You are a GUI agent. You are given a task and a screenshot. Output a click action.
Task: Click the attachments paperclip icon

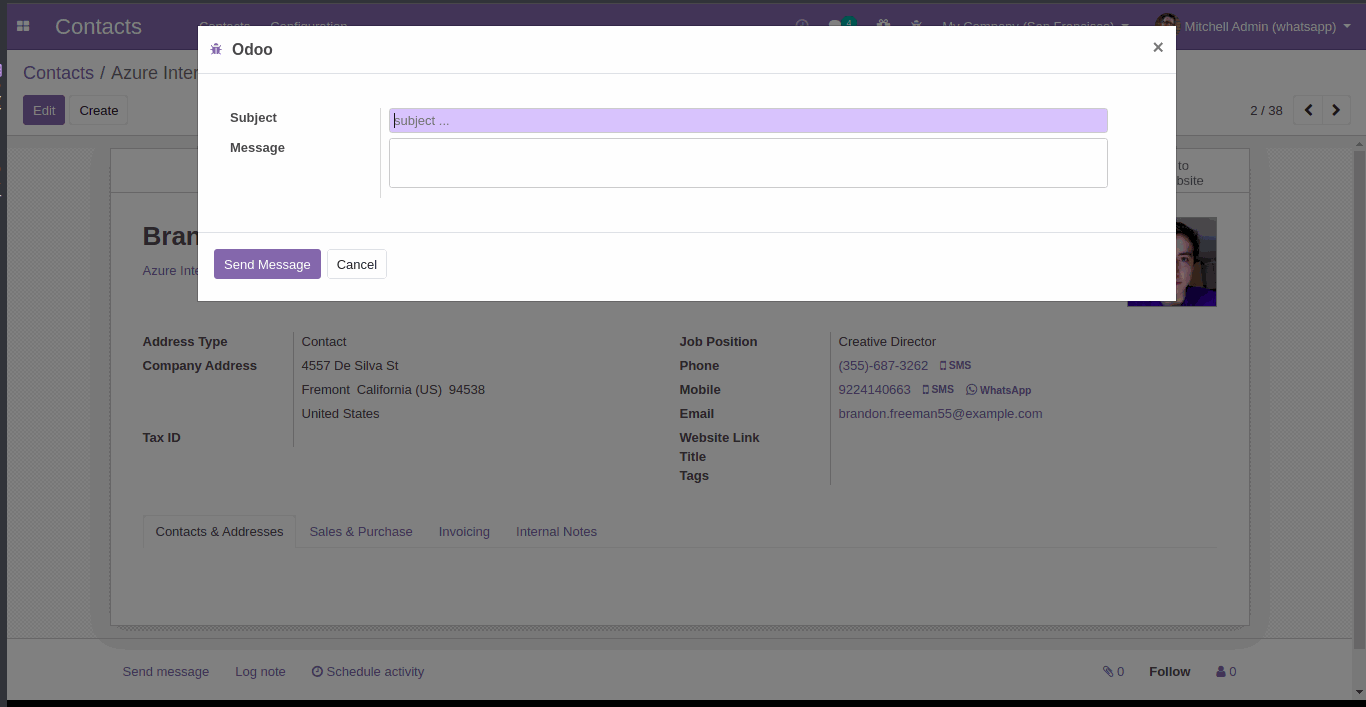tap(1108, 672)
